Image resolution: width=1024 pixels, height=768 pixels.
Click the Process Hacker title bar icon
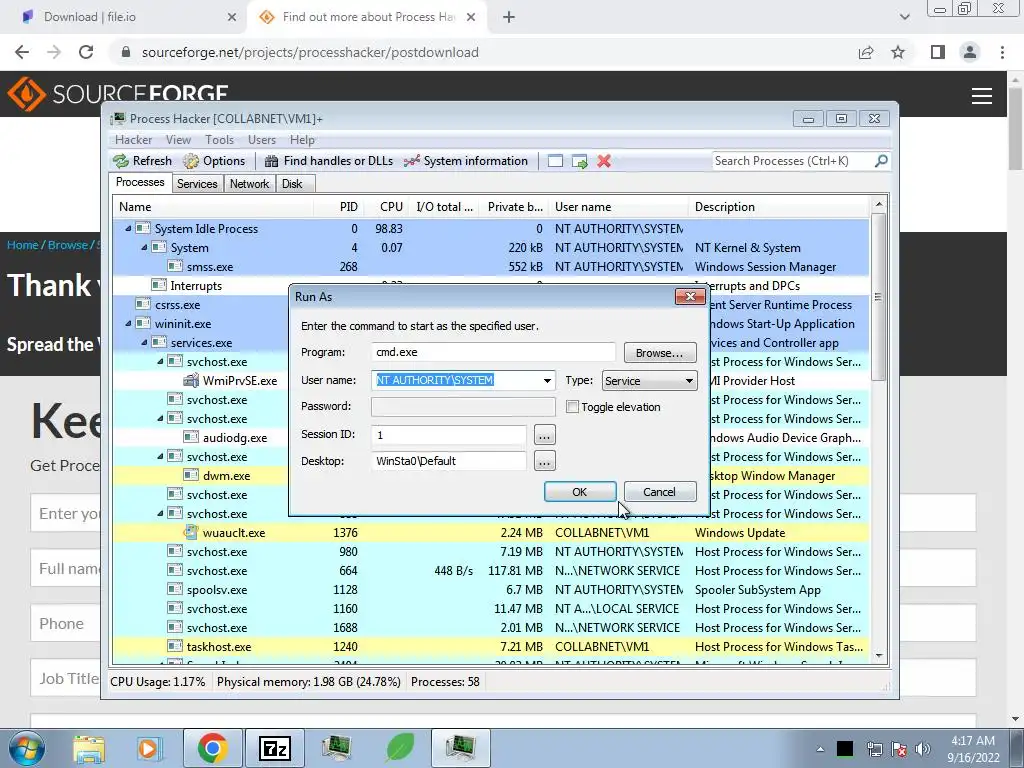(x=118, y=118)
